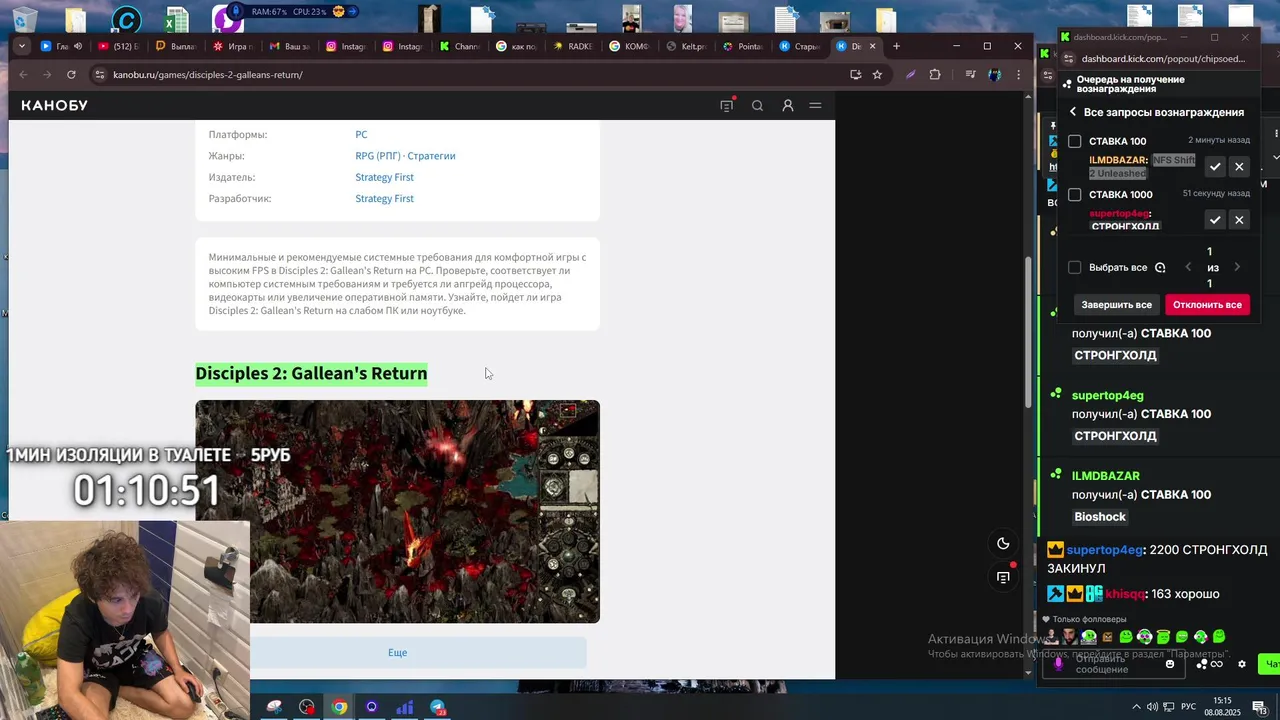Open the Kanobu news feed icon in the header
This screenshot has height=720, width=1280.
click(x=727, y=105)
